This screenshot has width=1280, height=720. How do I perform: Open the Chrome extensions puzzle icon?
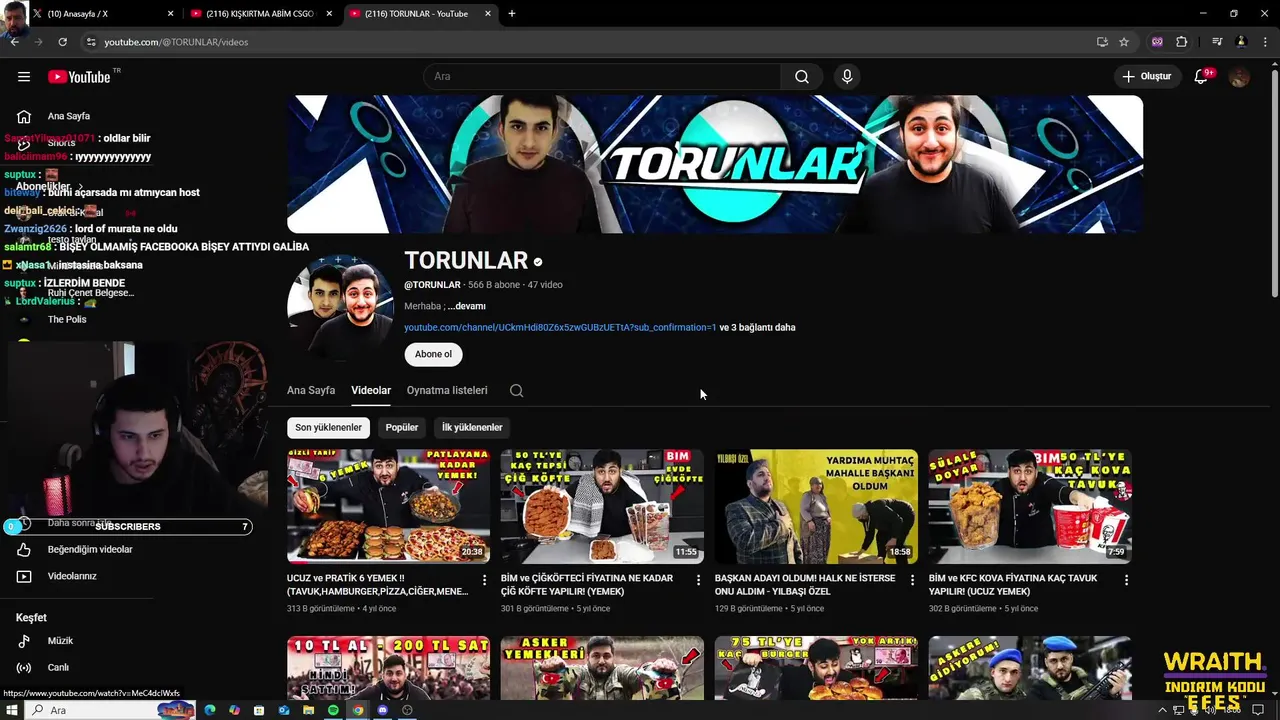click(1182, 42)
